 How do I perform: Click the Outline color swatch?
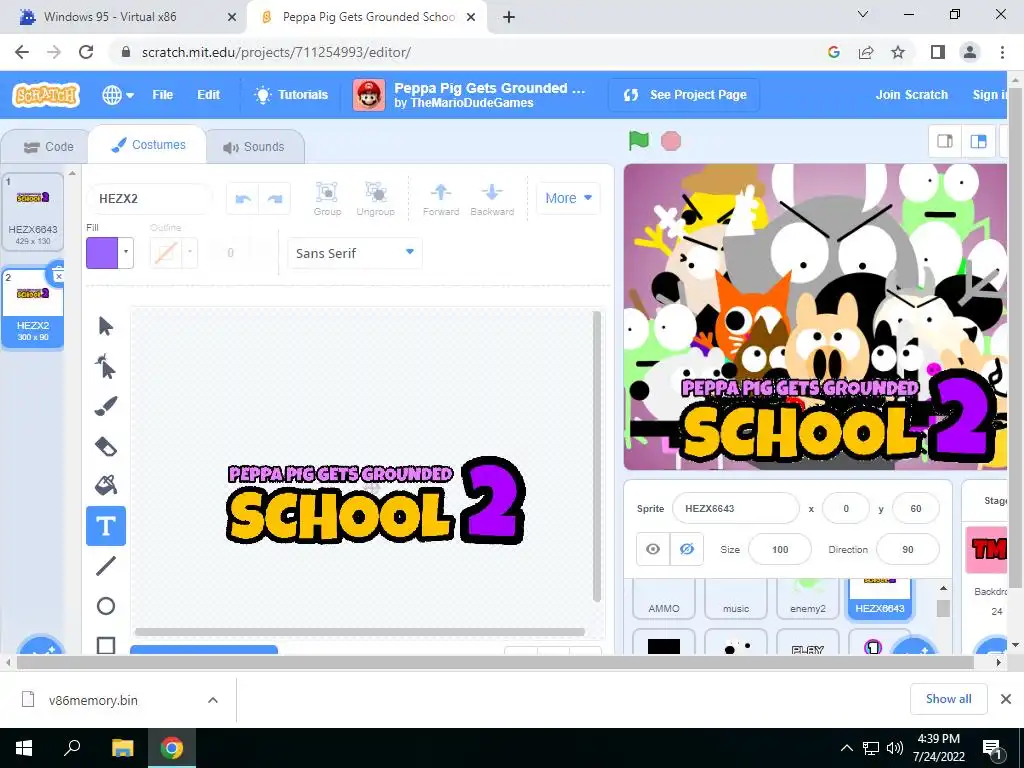(166, 253)
